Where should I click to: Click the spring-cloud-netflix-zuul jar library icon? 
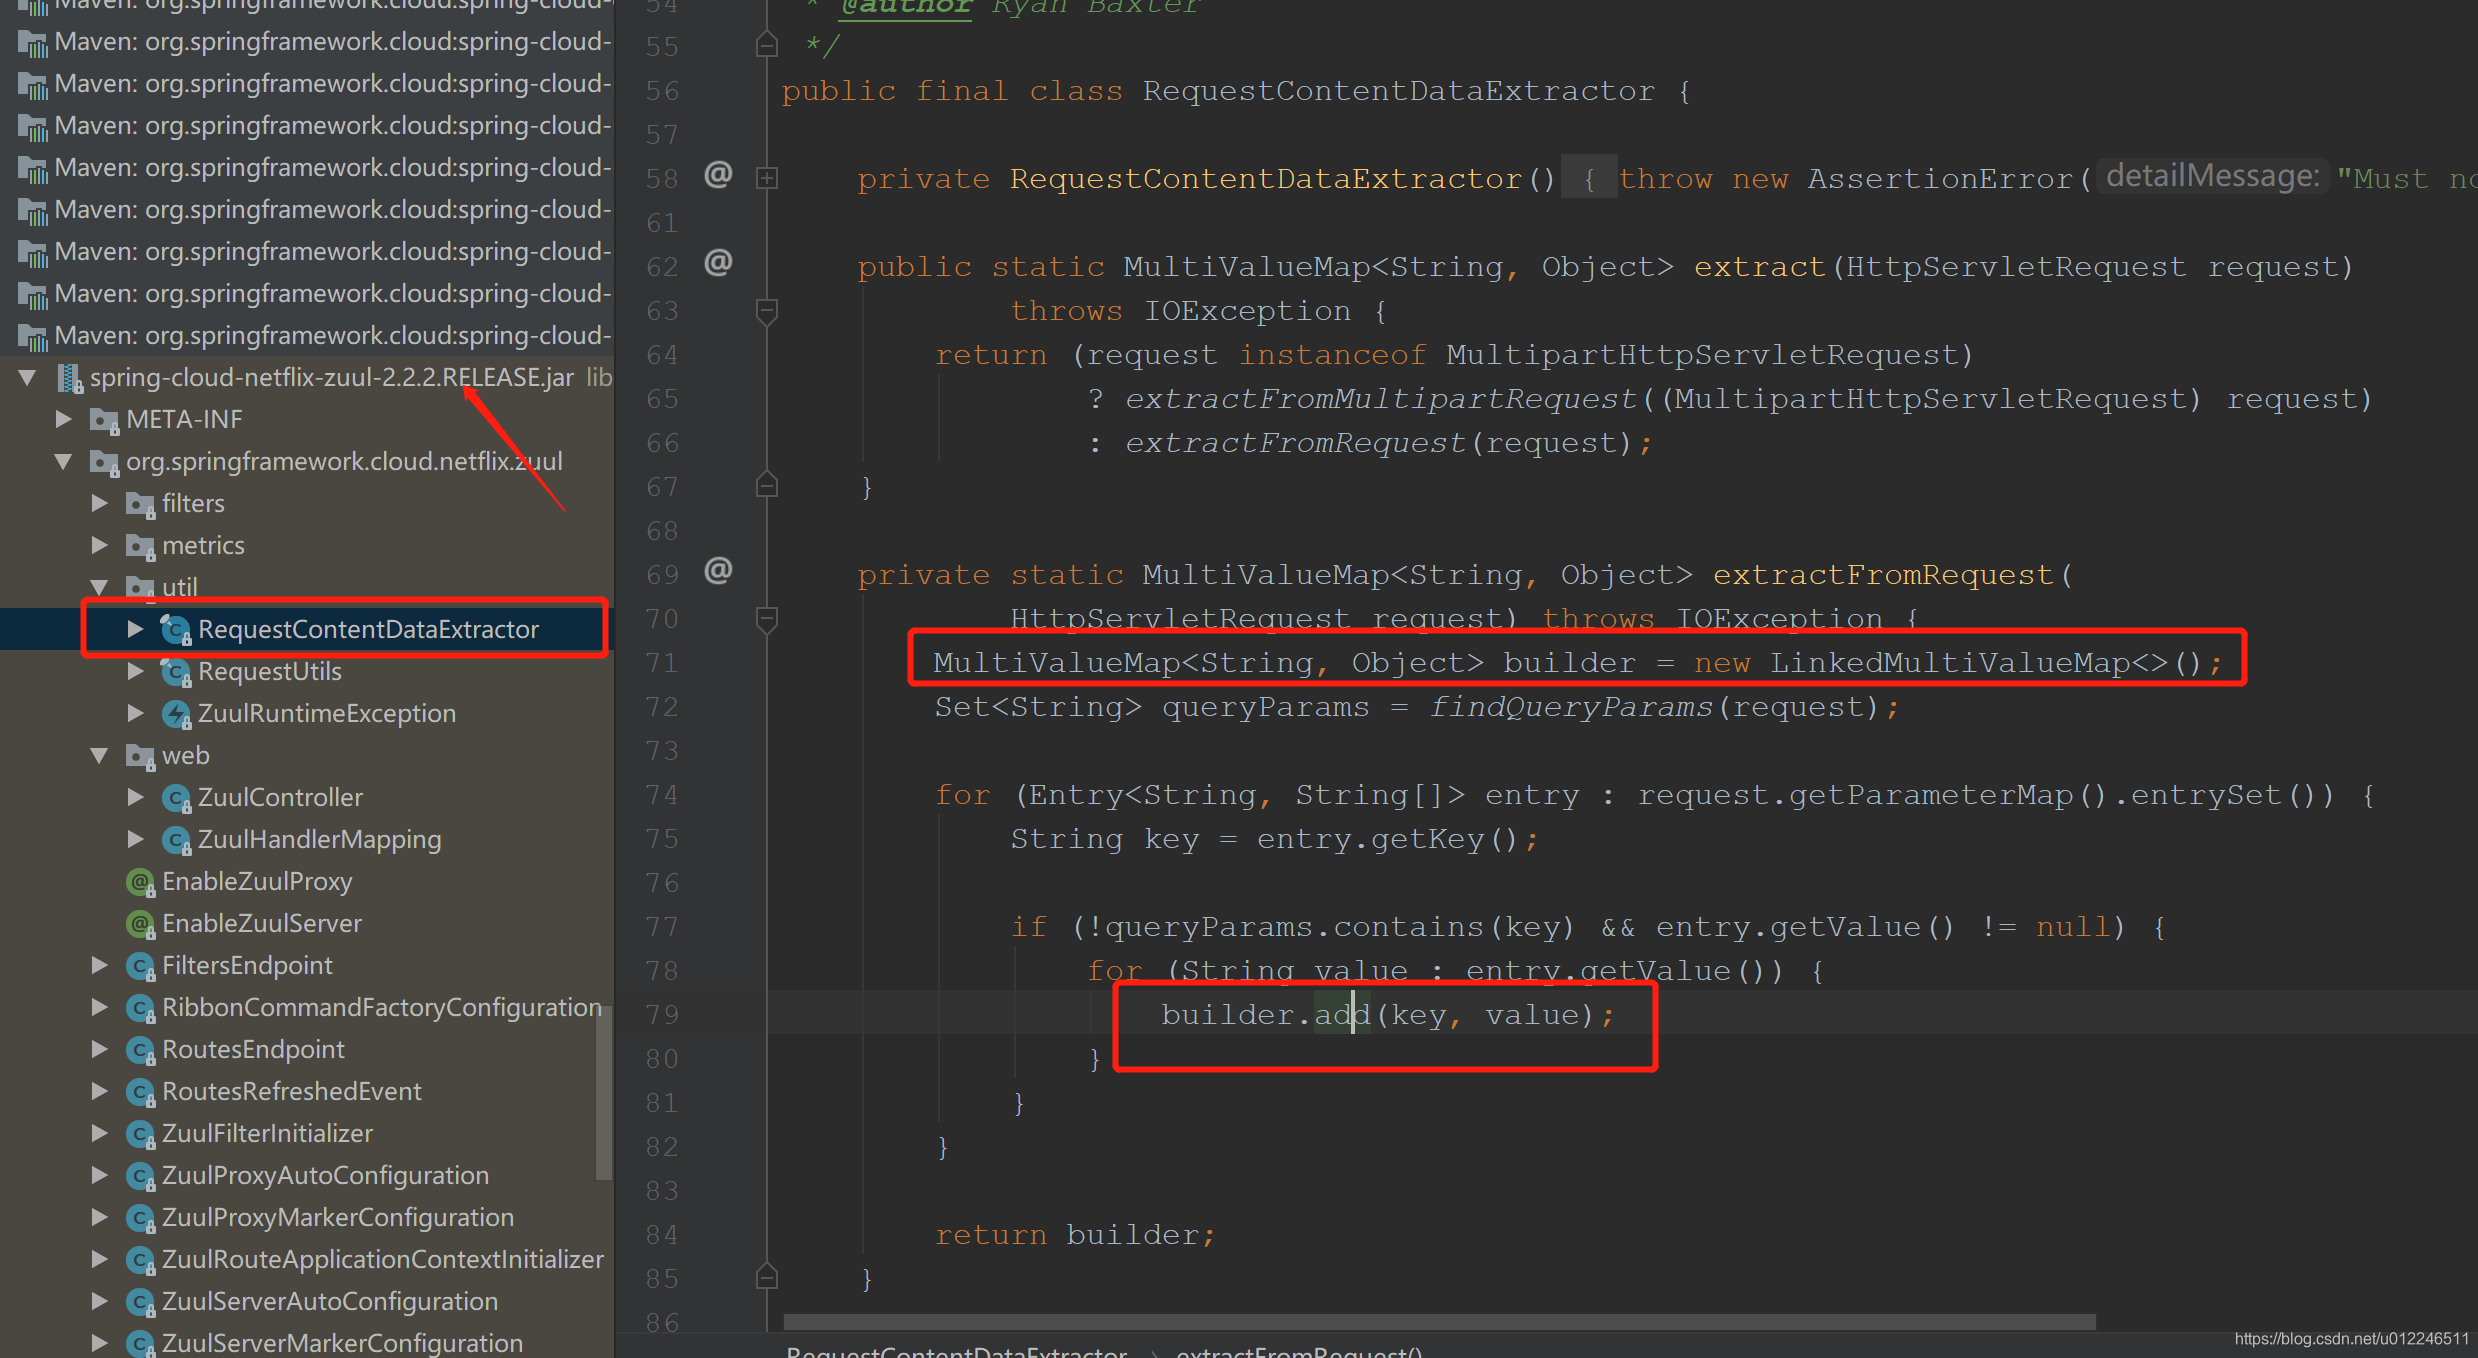click(x=68, y=377)
